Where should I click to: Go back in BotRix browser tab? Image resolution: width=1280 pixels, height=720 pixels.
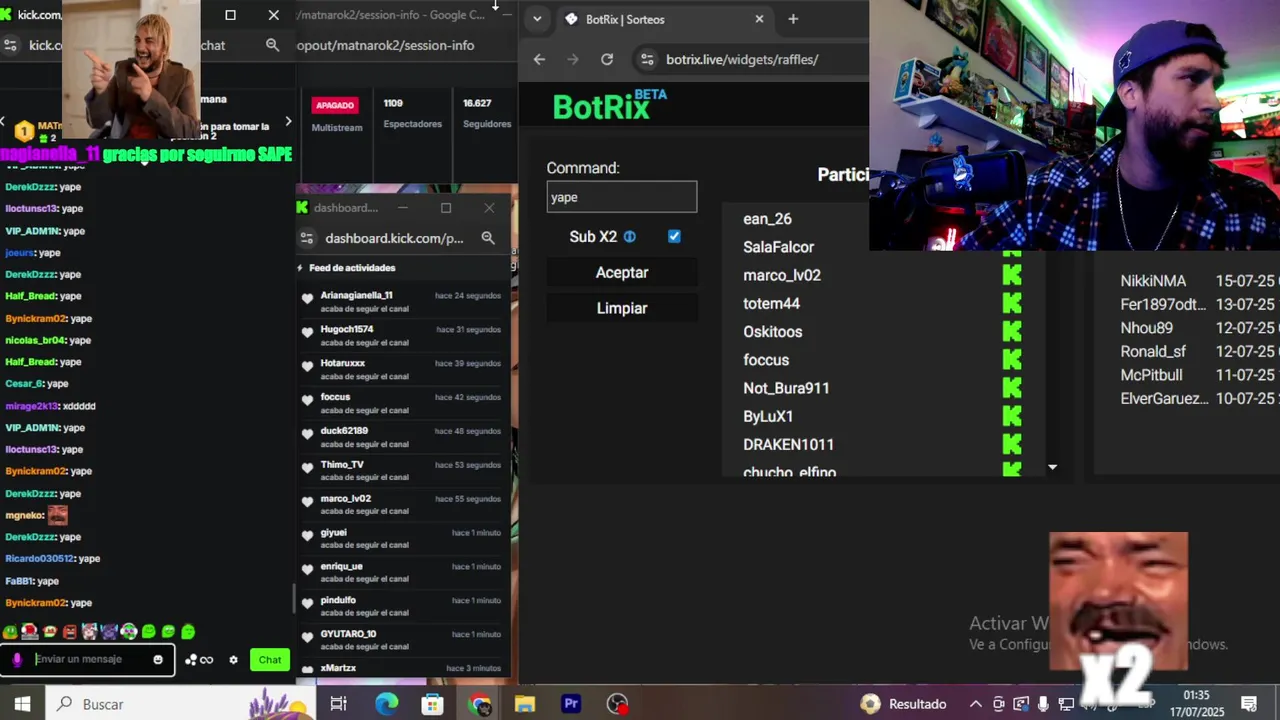point(539,59)
